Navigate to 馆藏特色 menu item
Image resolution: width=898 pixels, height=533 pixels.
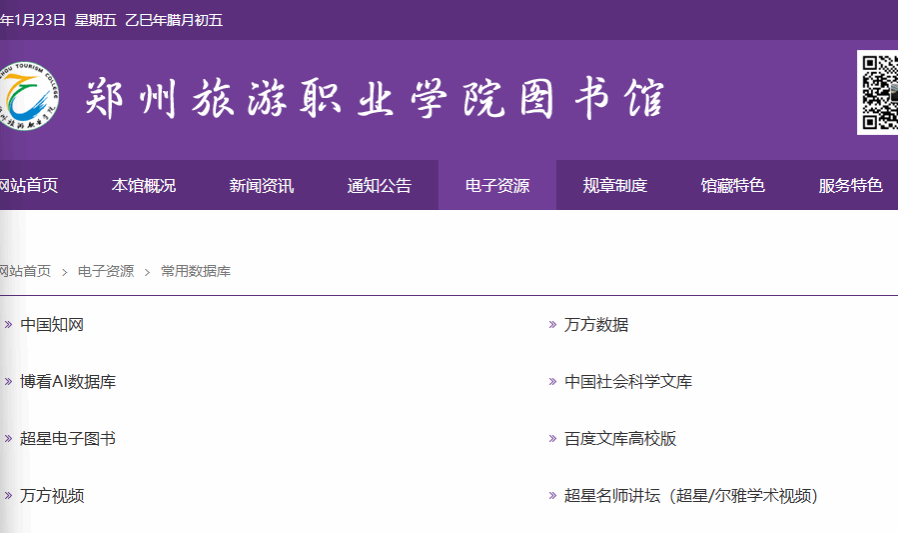coord(733,185)
